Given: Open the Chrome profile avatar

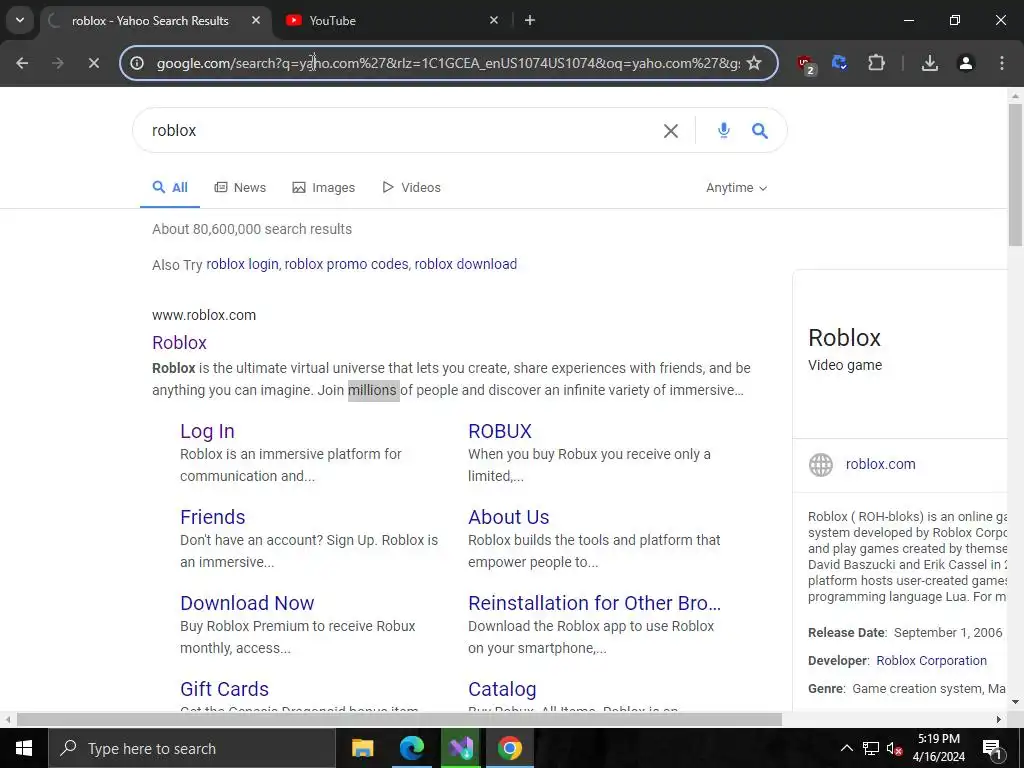Looking at the screenshot, I should 965,63.
